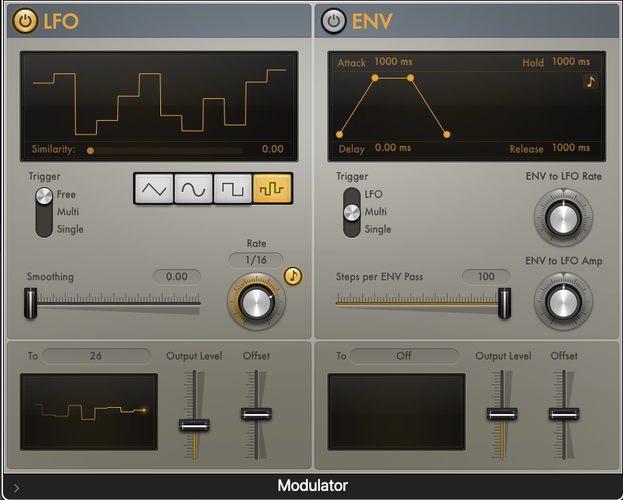Screen dimensions: 623x500
Task: Open the ENV To target menu showing Off
Action: 404,356
